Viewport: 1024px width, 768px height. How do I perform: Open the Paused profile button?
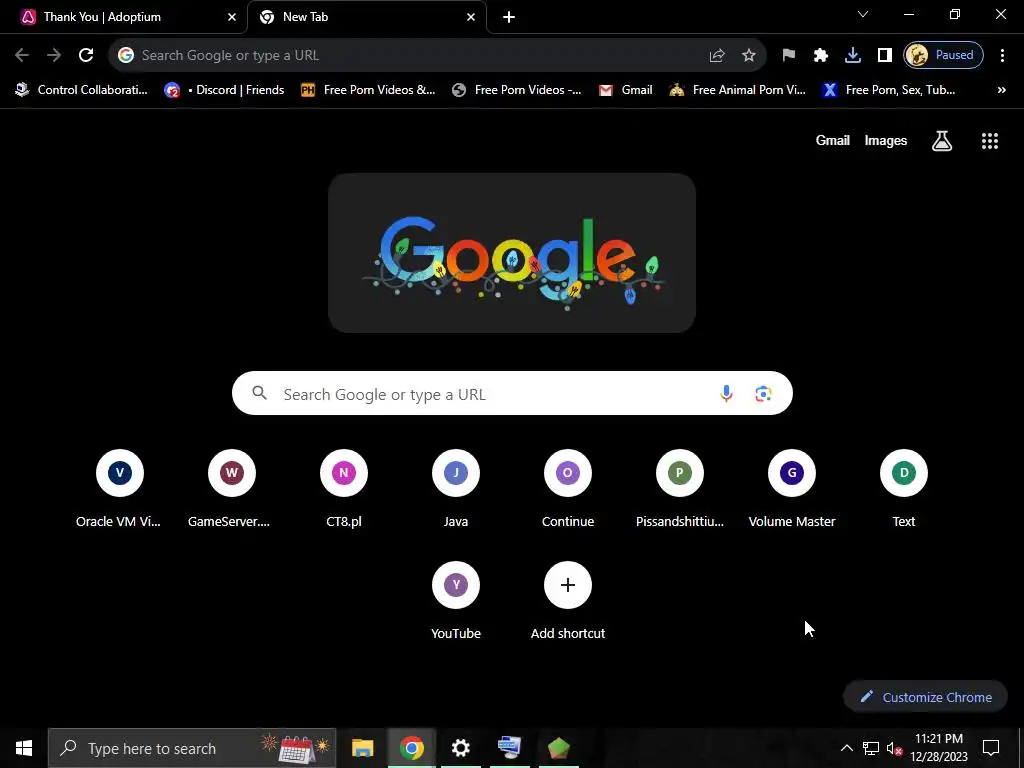point(943,56)
